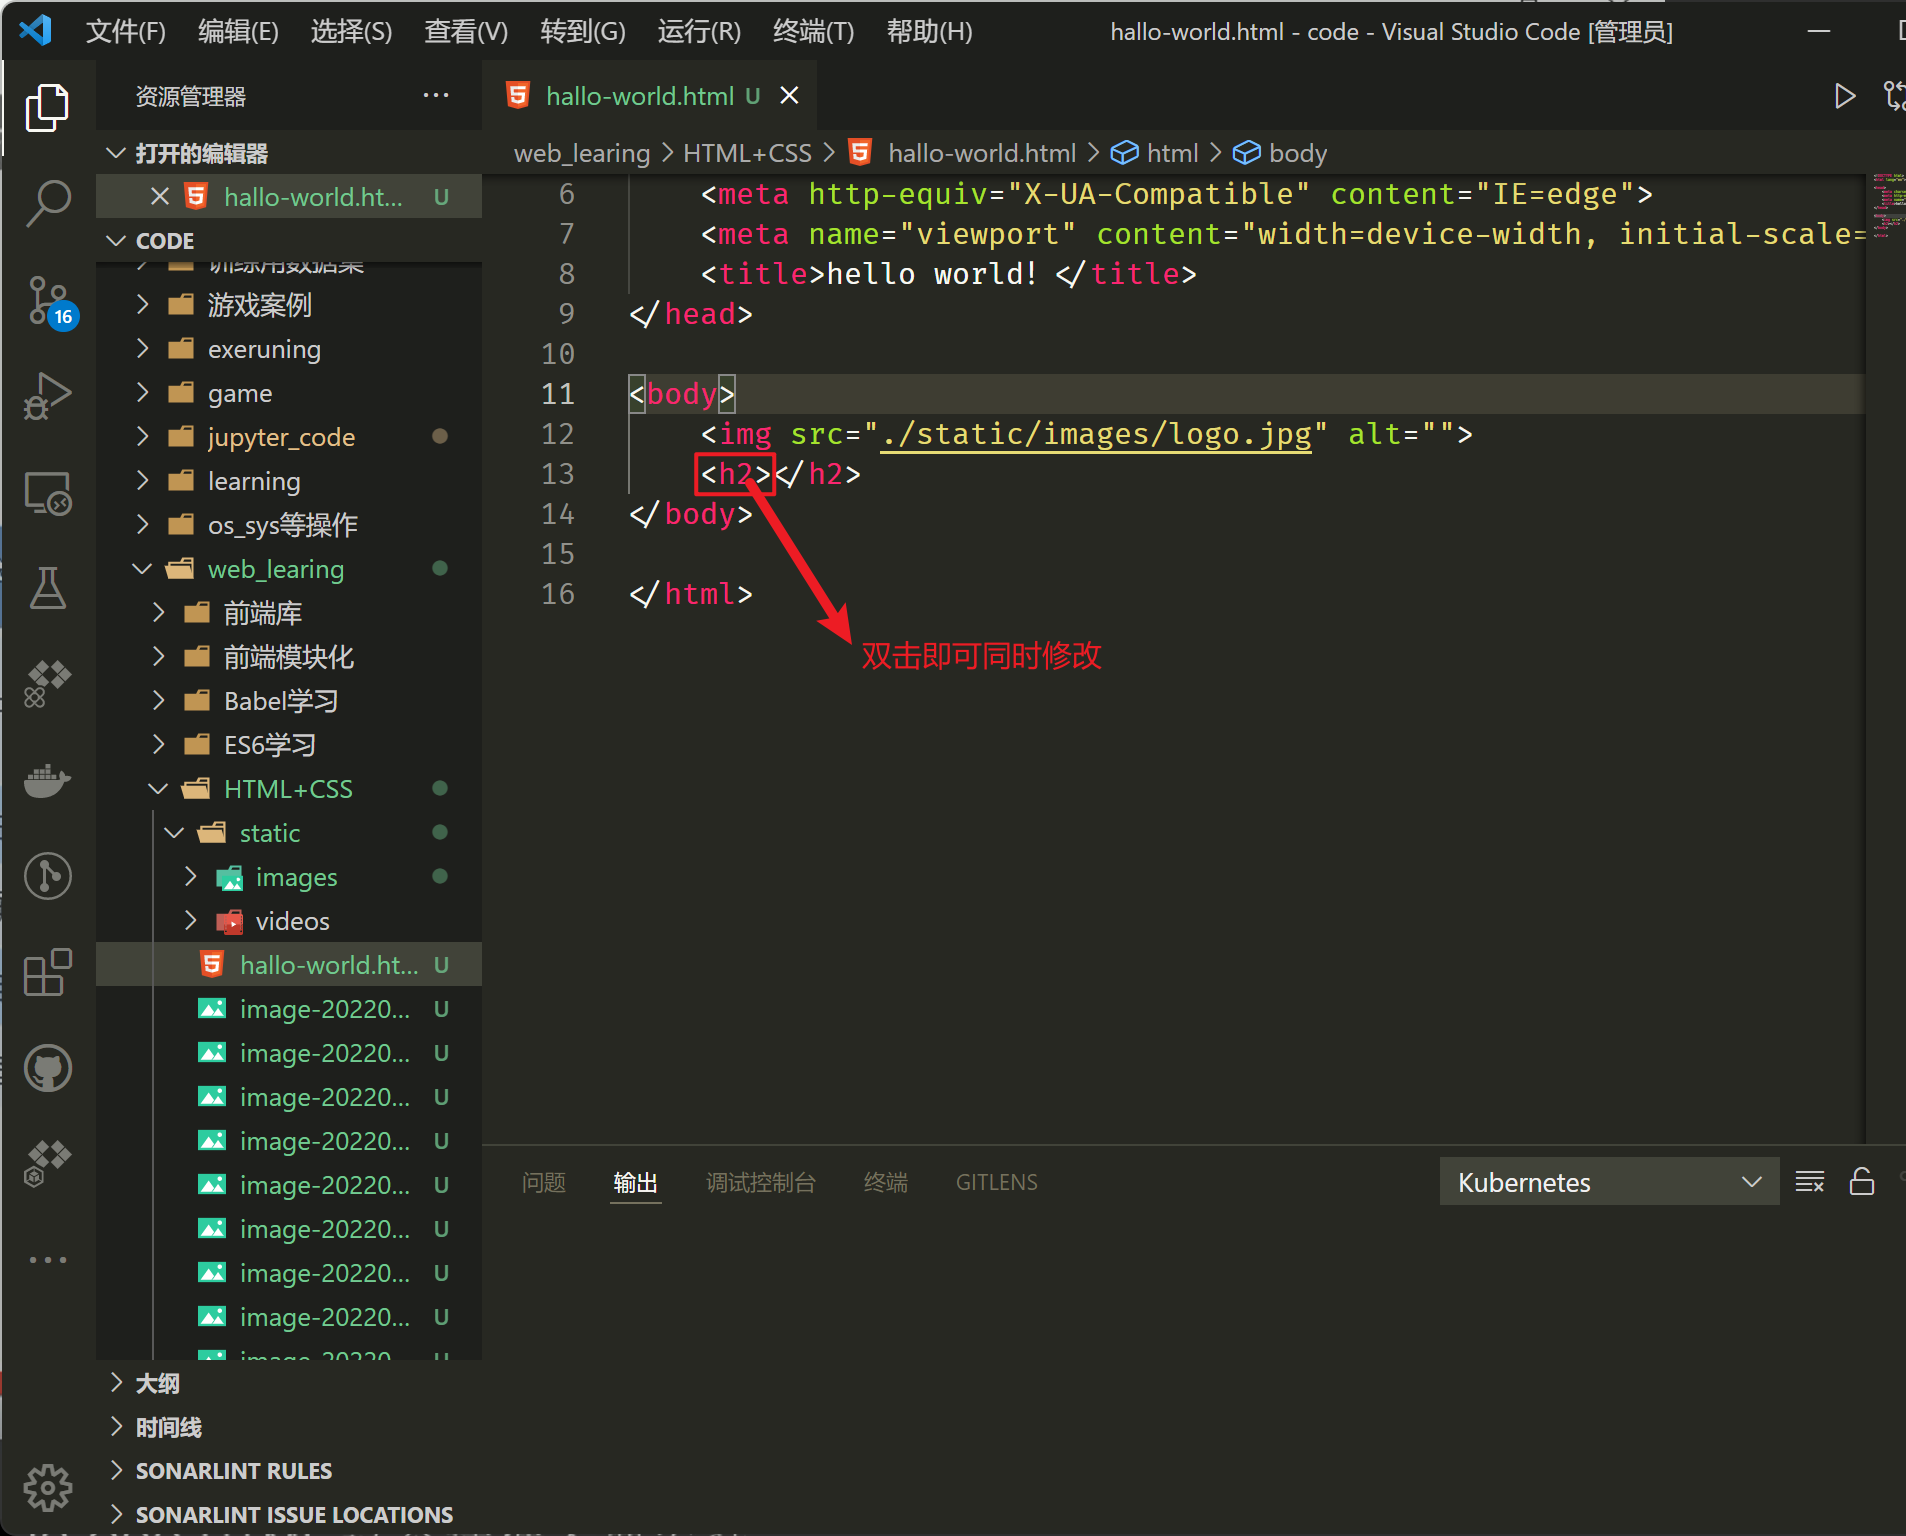
Task: Click body breadcrumb segment
Action: click(1297, 153)
